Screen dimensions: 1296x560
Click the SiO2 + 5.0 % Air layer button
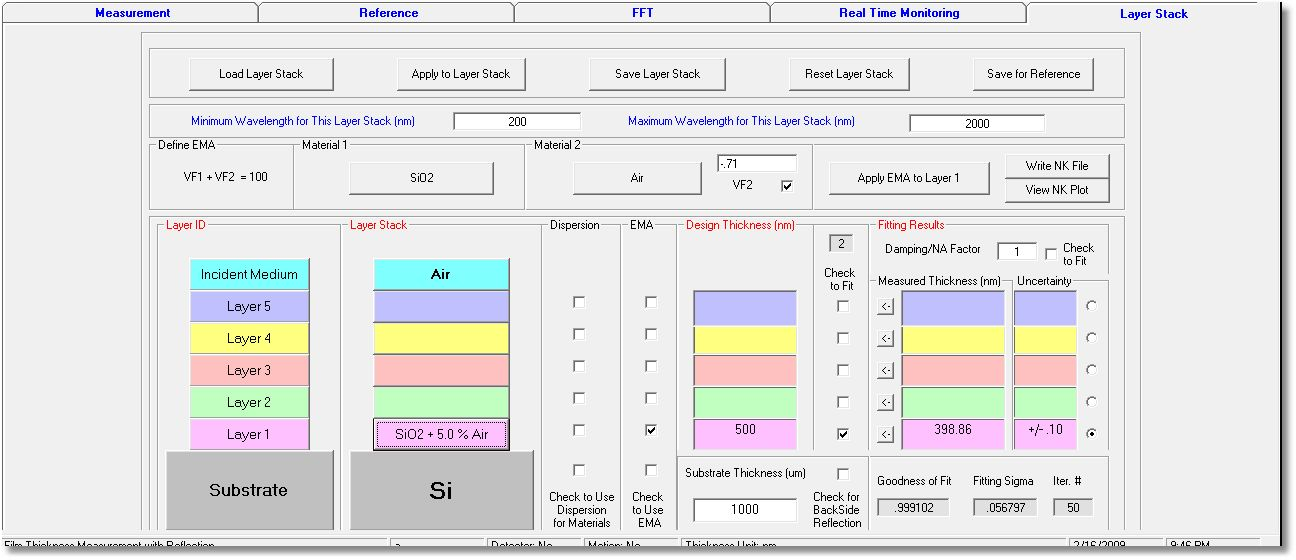pos(441,434)
